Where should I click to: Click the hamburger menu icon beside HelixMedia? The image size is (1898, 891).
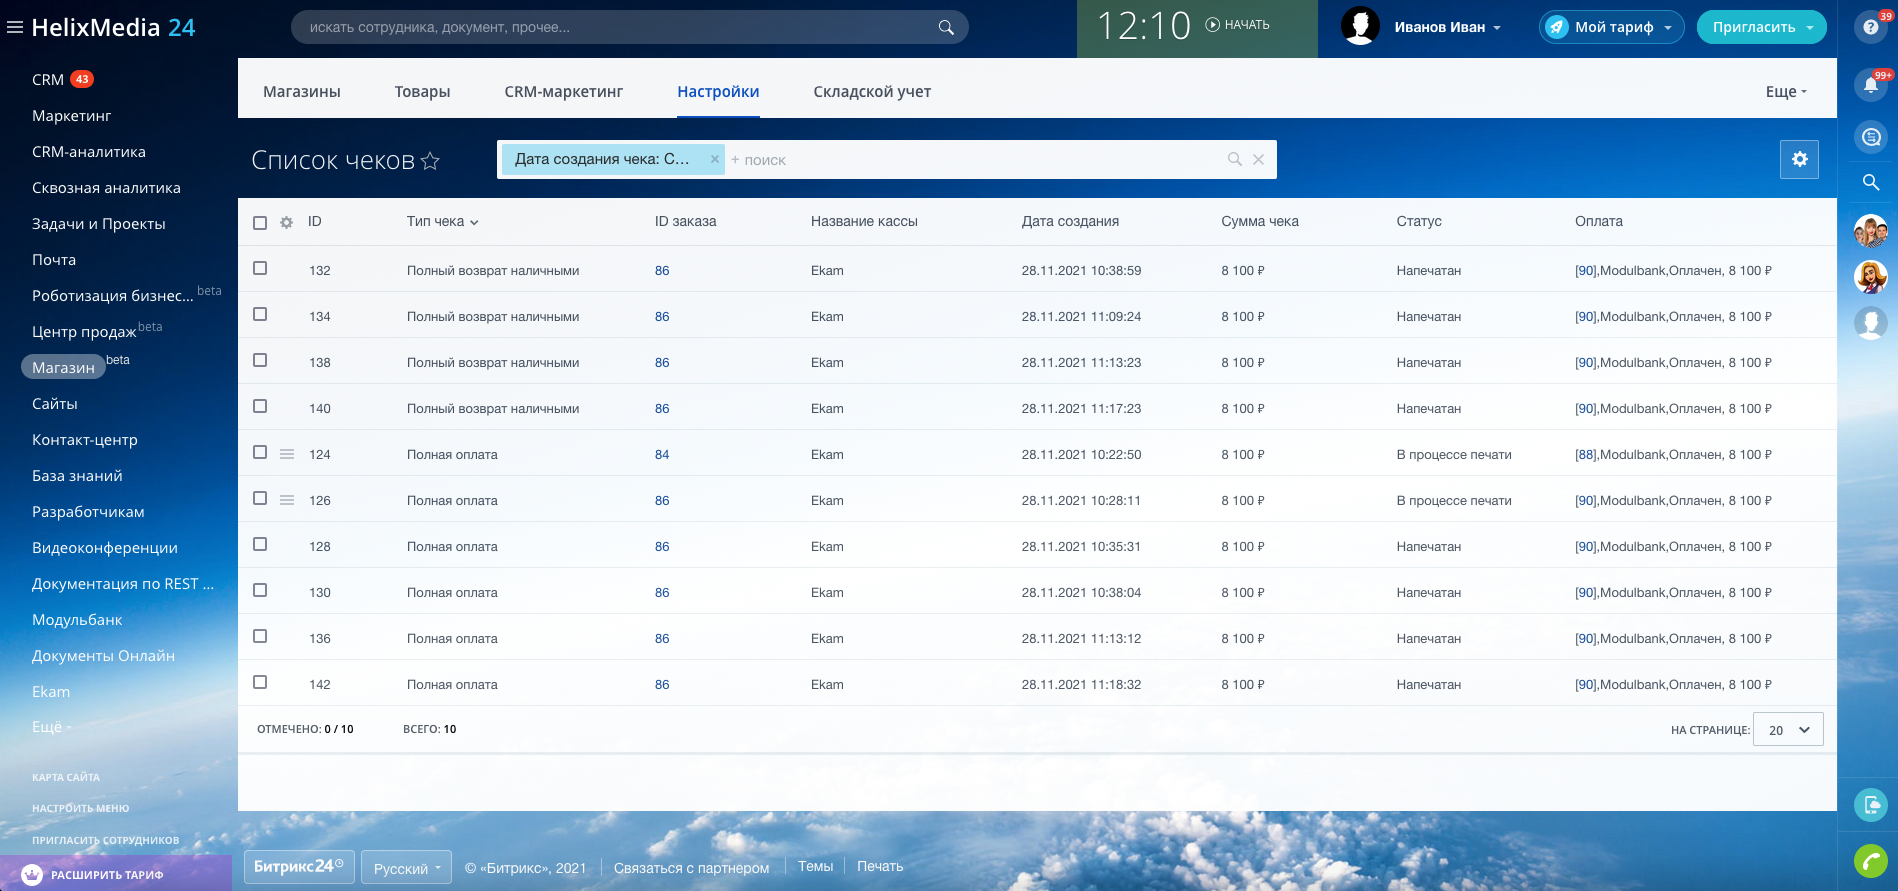coord(15,28)
